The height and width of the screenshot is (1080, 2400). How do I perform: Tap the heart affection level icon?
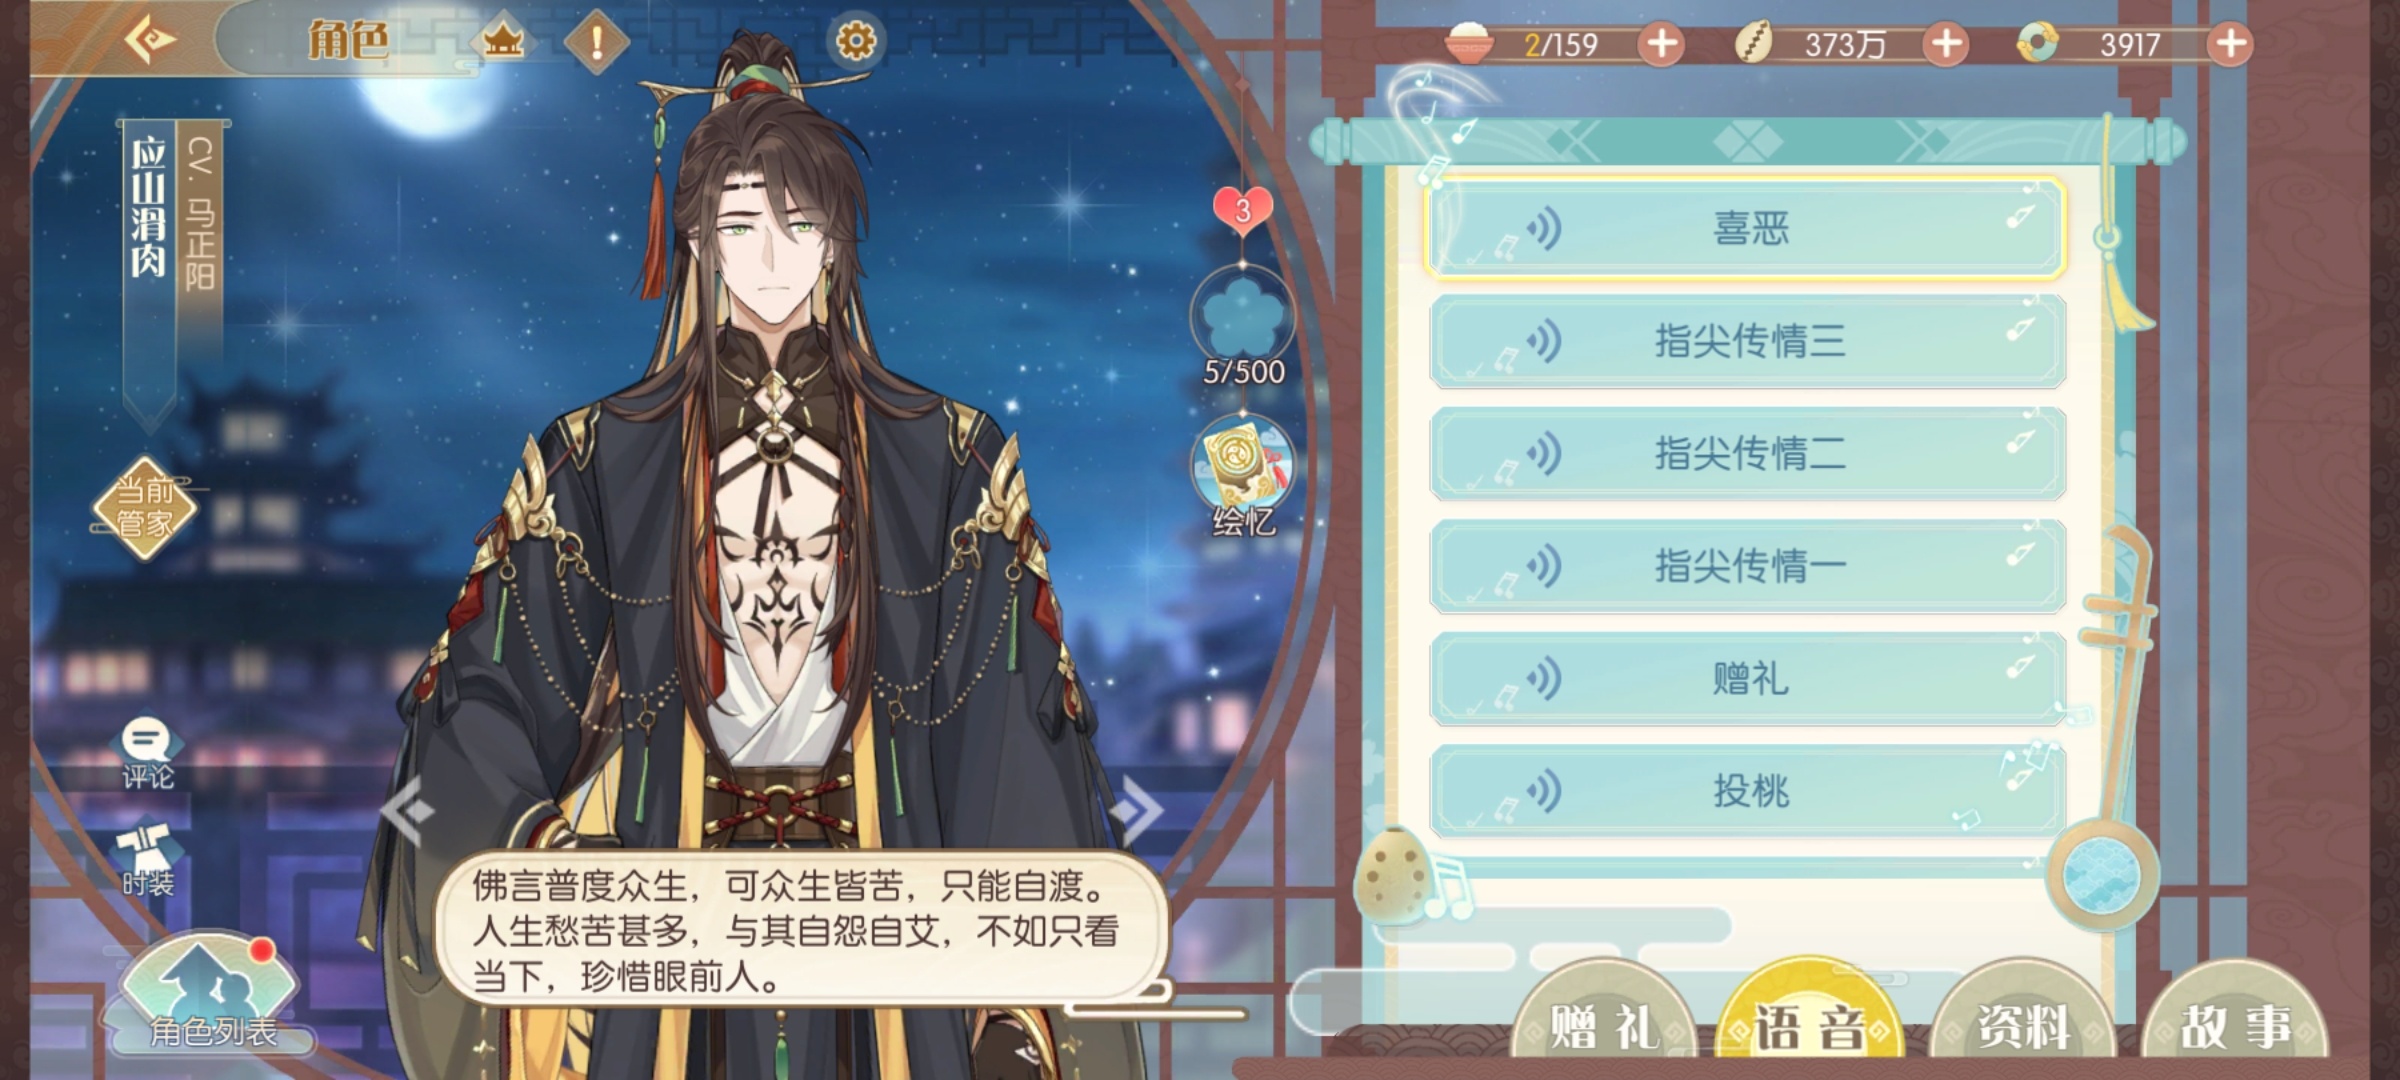[x=1243, y=209]
